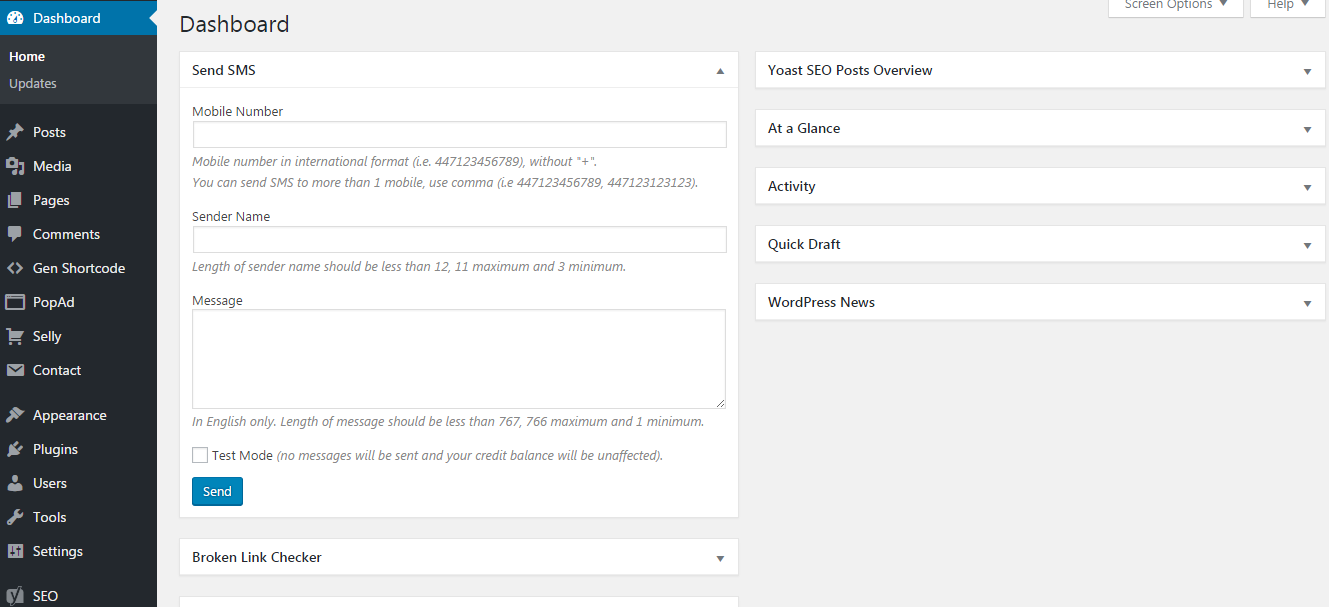Click inside the Message textarea
Screen dimensions: 1329x607
point(459,359)
